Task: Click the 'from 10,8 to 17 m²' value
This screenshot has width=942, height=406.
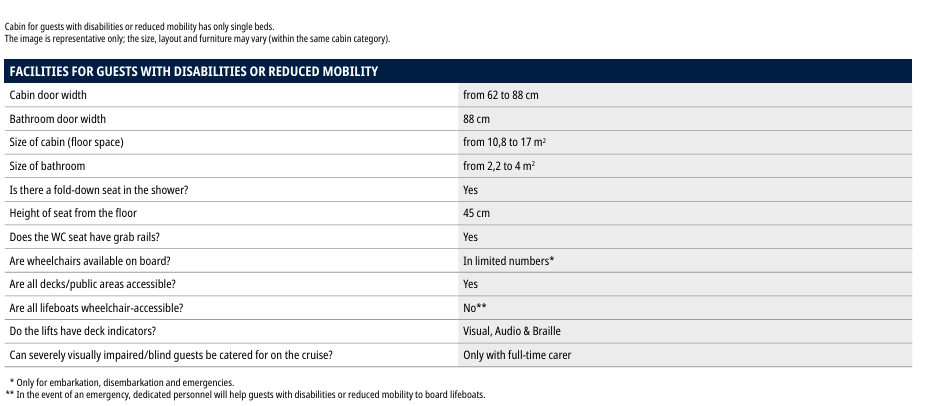Action: (x=504, y=142)
